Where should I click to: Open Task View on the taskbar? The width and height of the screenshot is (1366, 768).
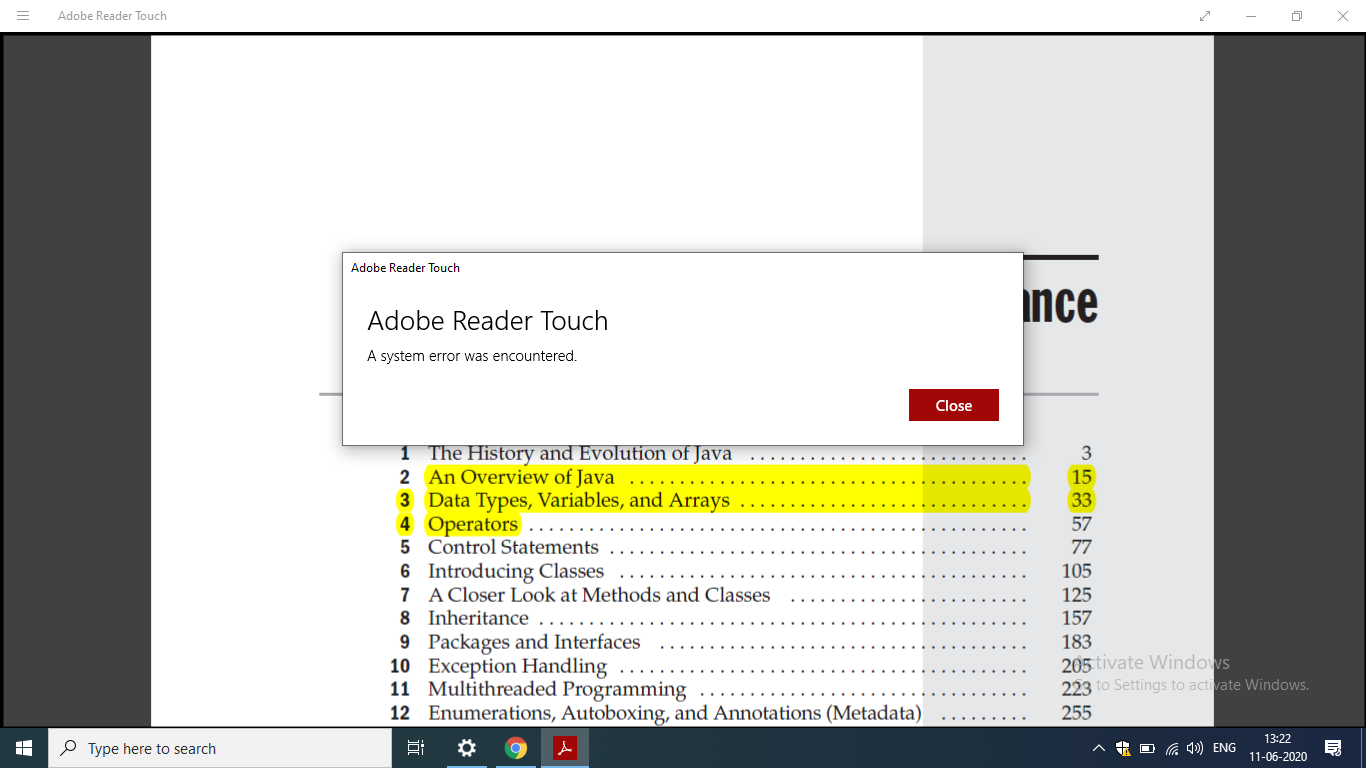click(x=415, y=747)
